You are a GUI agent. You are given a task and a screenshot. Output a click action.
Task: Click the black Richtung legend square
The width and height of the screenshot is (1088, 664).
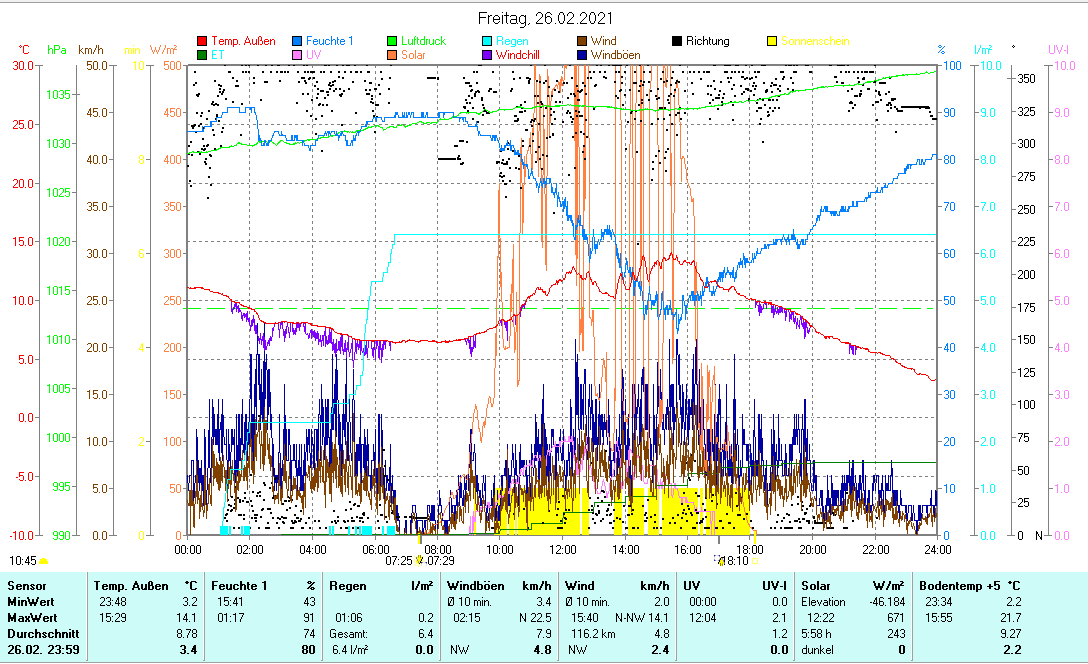click(677, 41)
